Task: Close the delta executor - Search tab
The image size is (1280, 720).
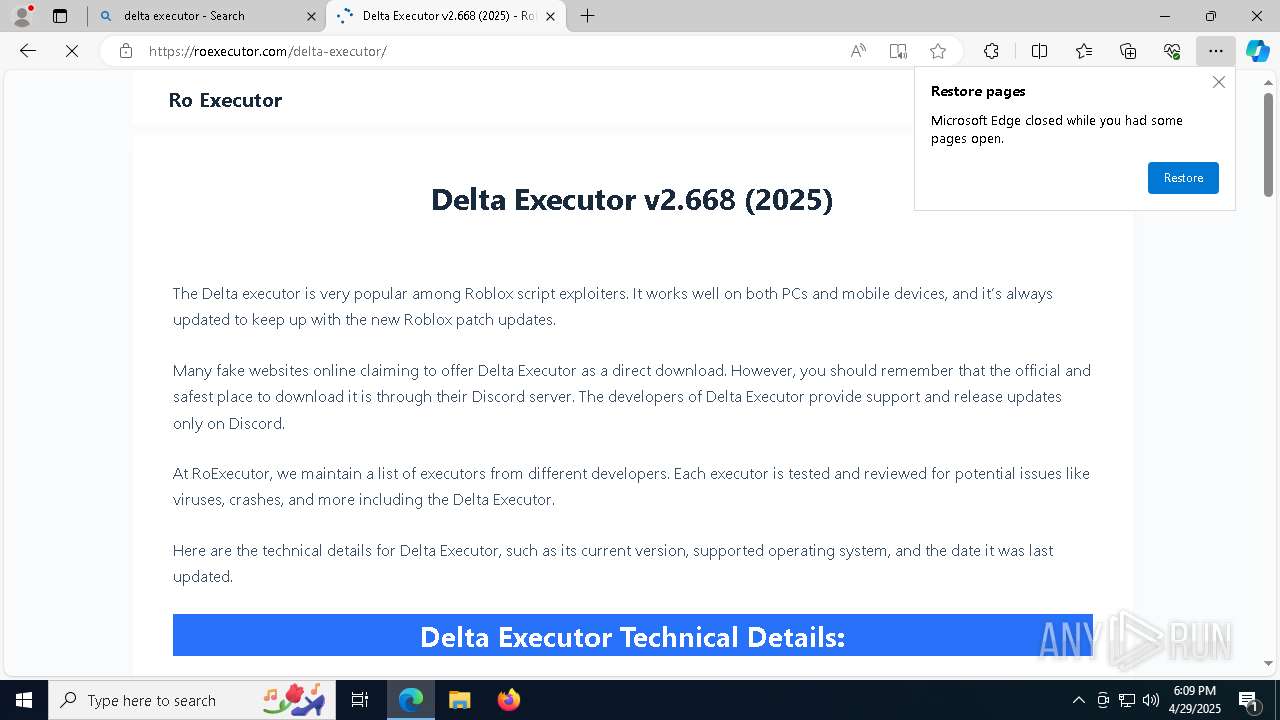Action: [x=311, y=16]
